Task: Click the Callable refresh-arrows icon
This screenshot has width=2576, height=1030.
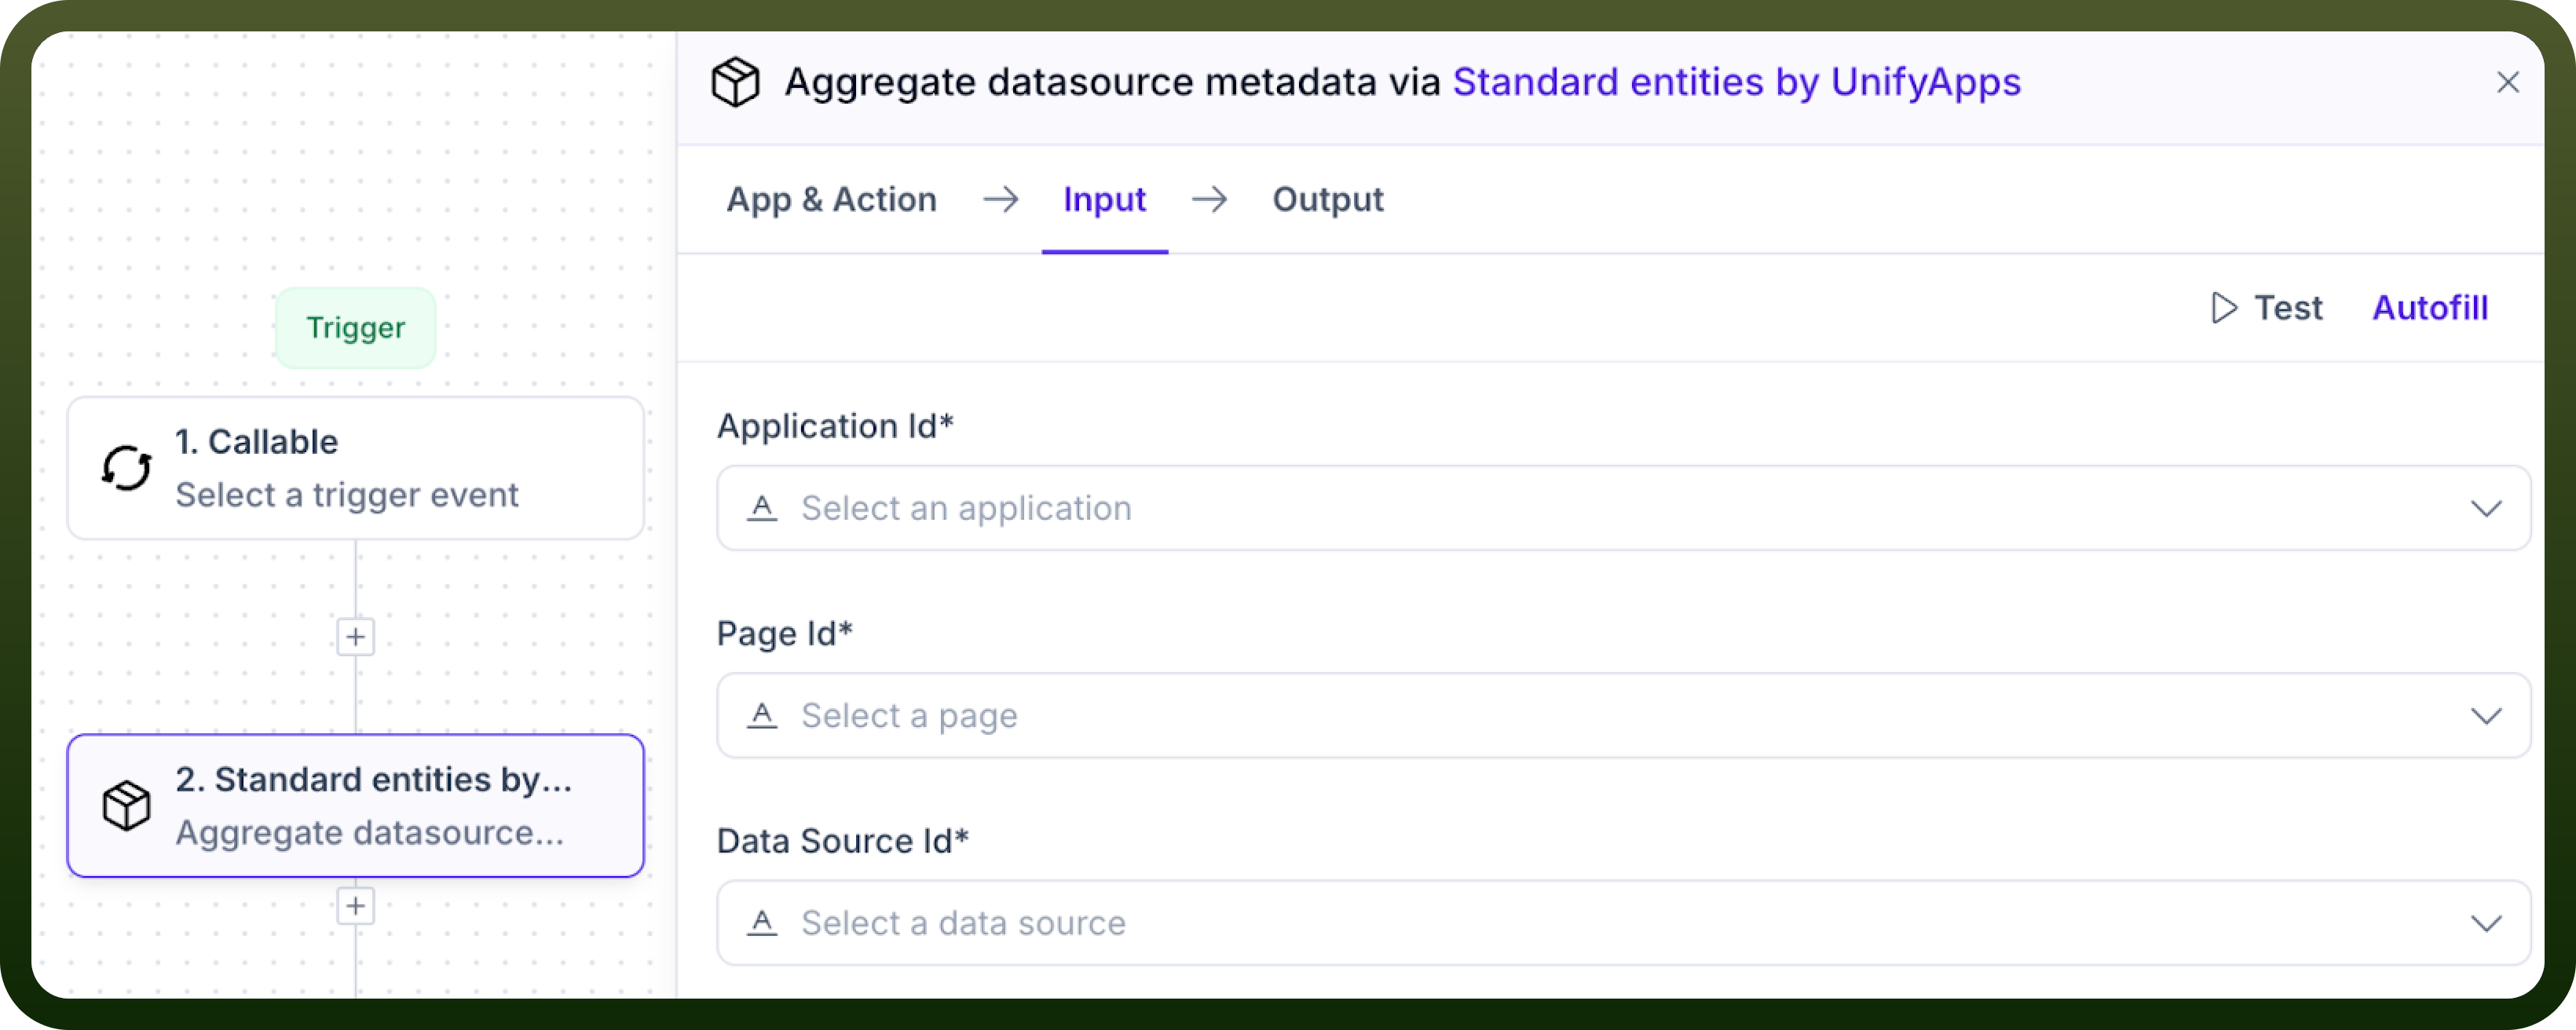Action: click(x=127, y=468)
